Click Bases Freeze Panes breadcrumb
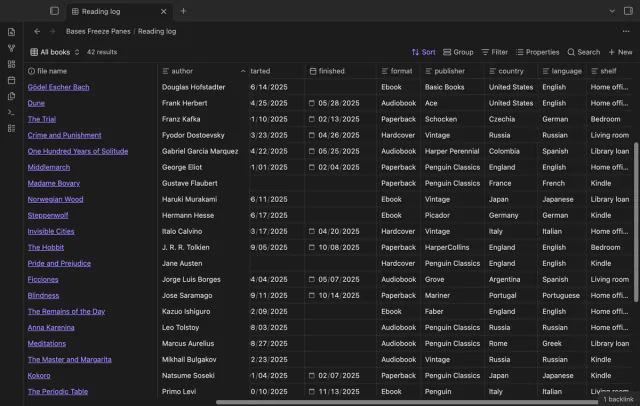Image resolution: width=640 pixels, height=406 pixels. click(98, 31)
